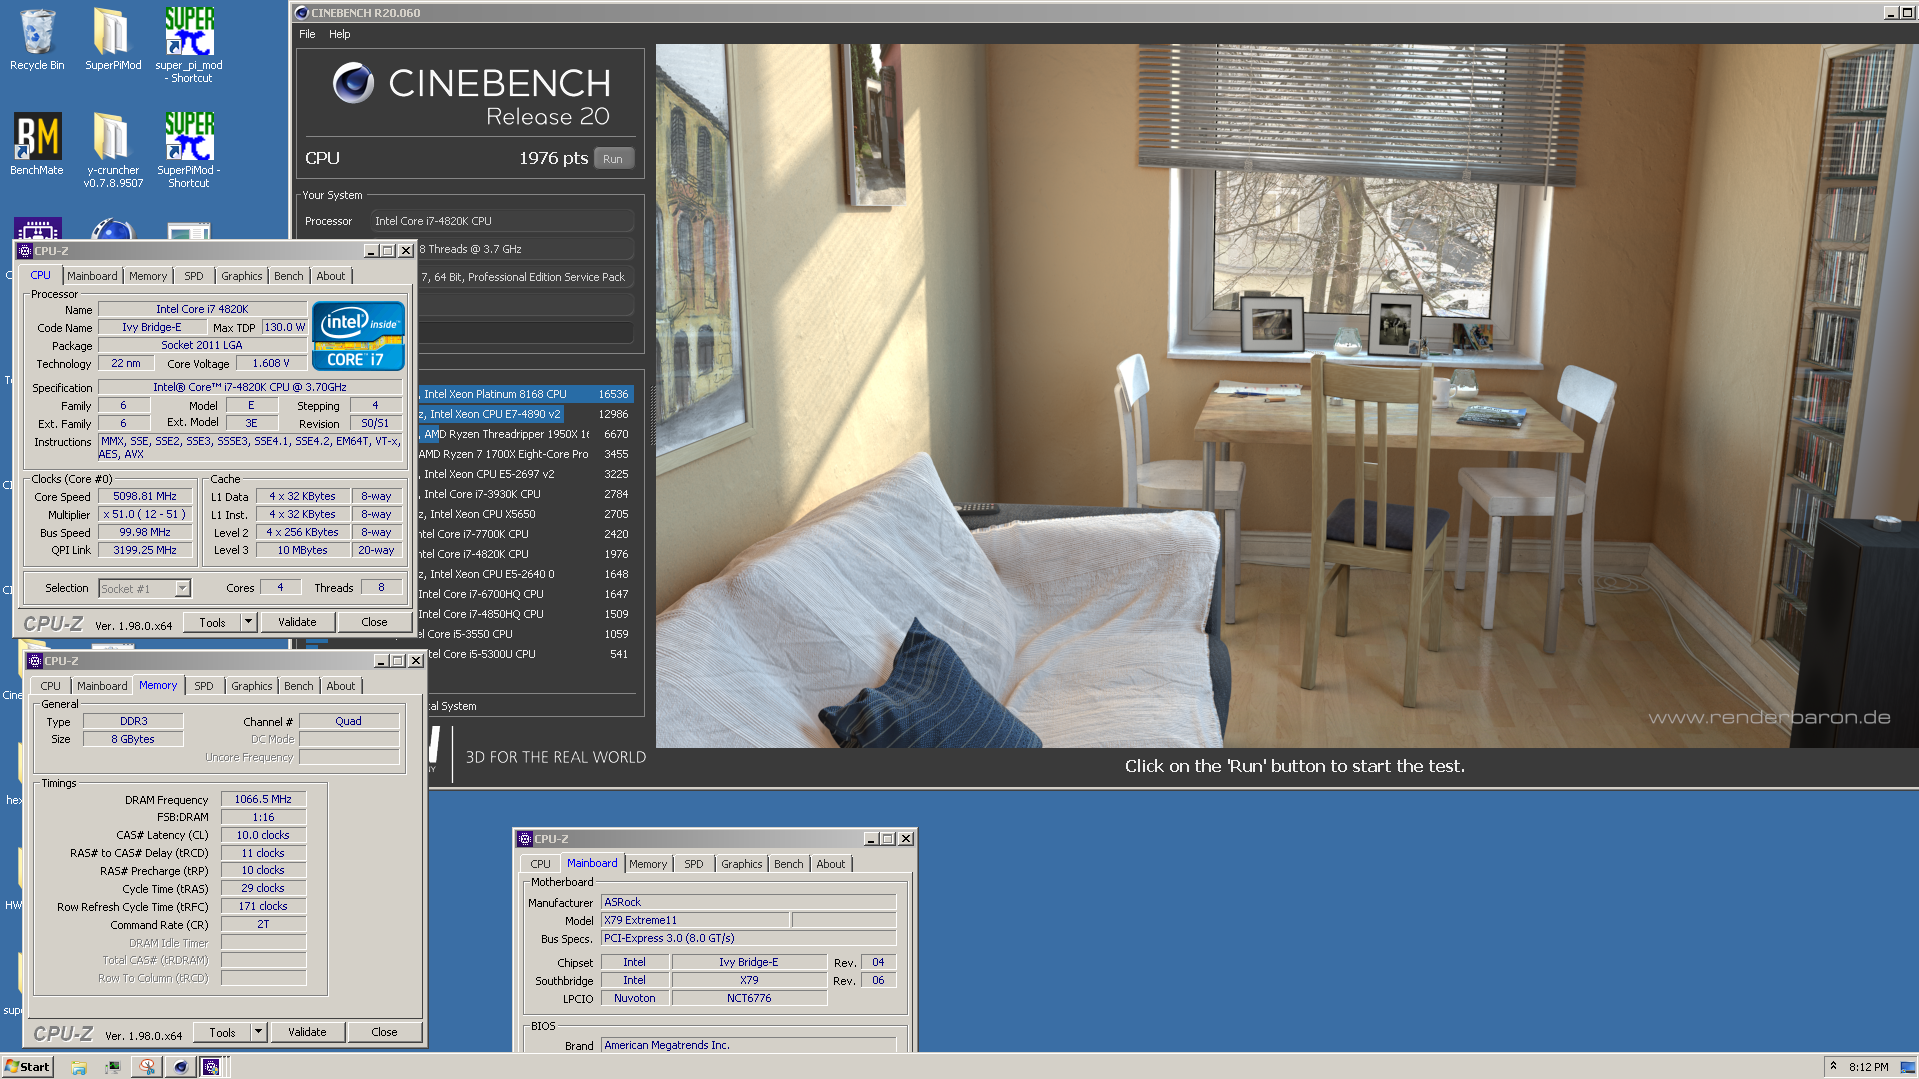Launch the super_pi_mod - Shortcut icon
Viewport: 1919px width, 1079px height.
click(189, 44)
